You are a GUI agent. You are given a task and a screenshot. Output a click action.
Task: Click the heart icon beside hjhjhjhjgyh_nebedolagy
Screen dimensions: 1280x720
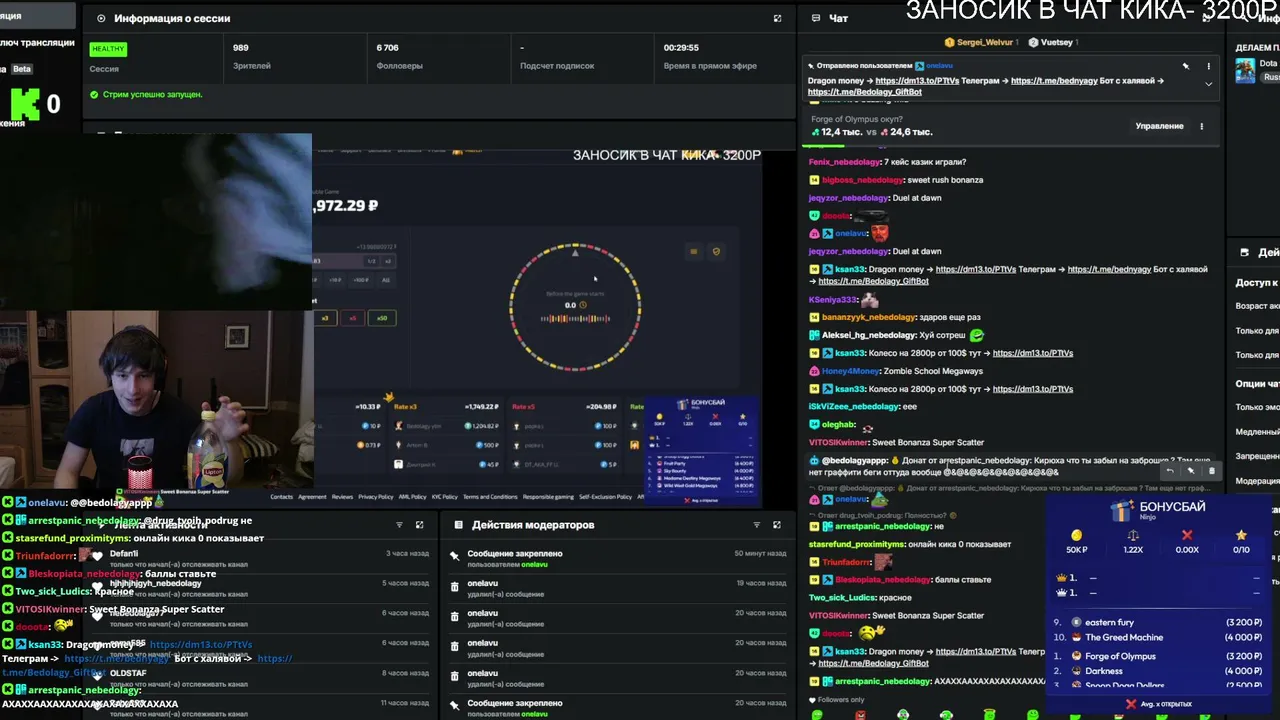97,586
